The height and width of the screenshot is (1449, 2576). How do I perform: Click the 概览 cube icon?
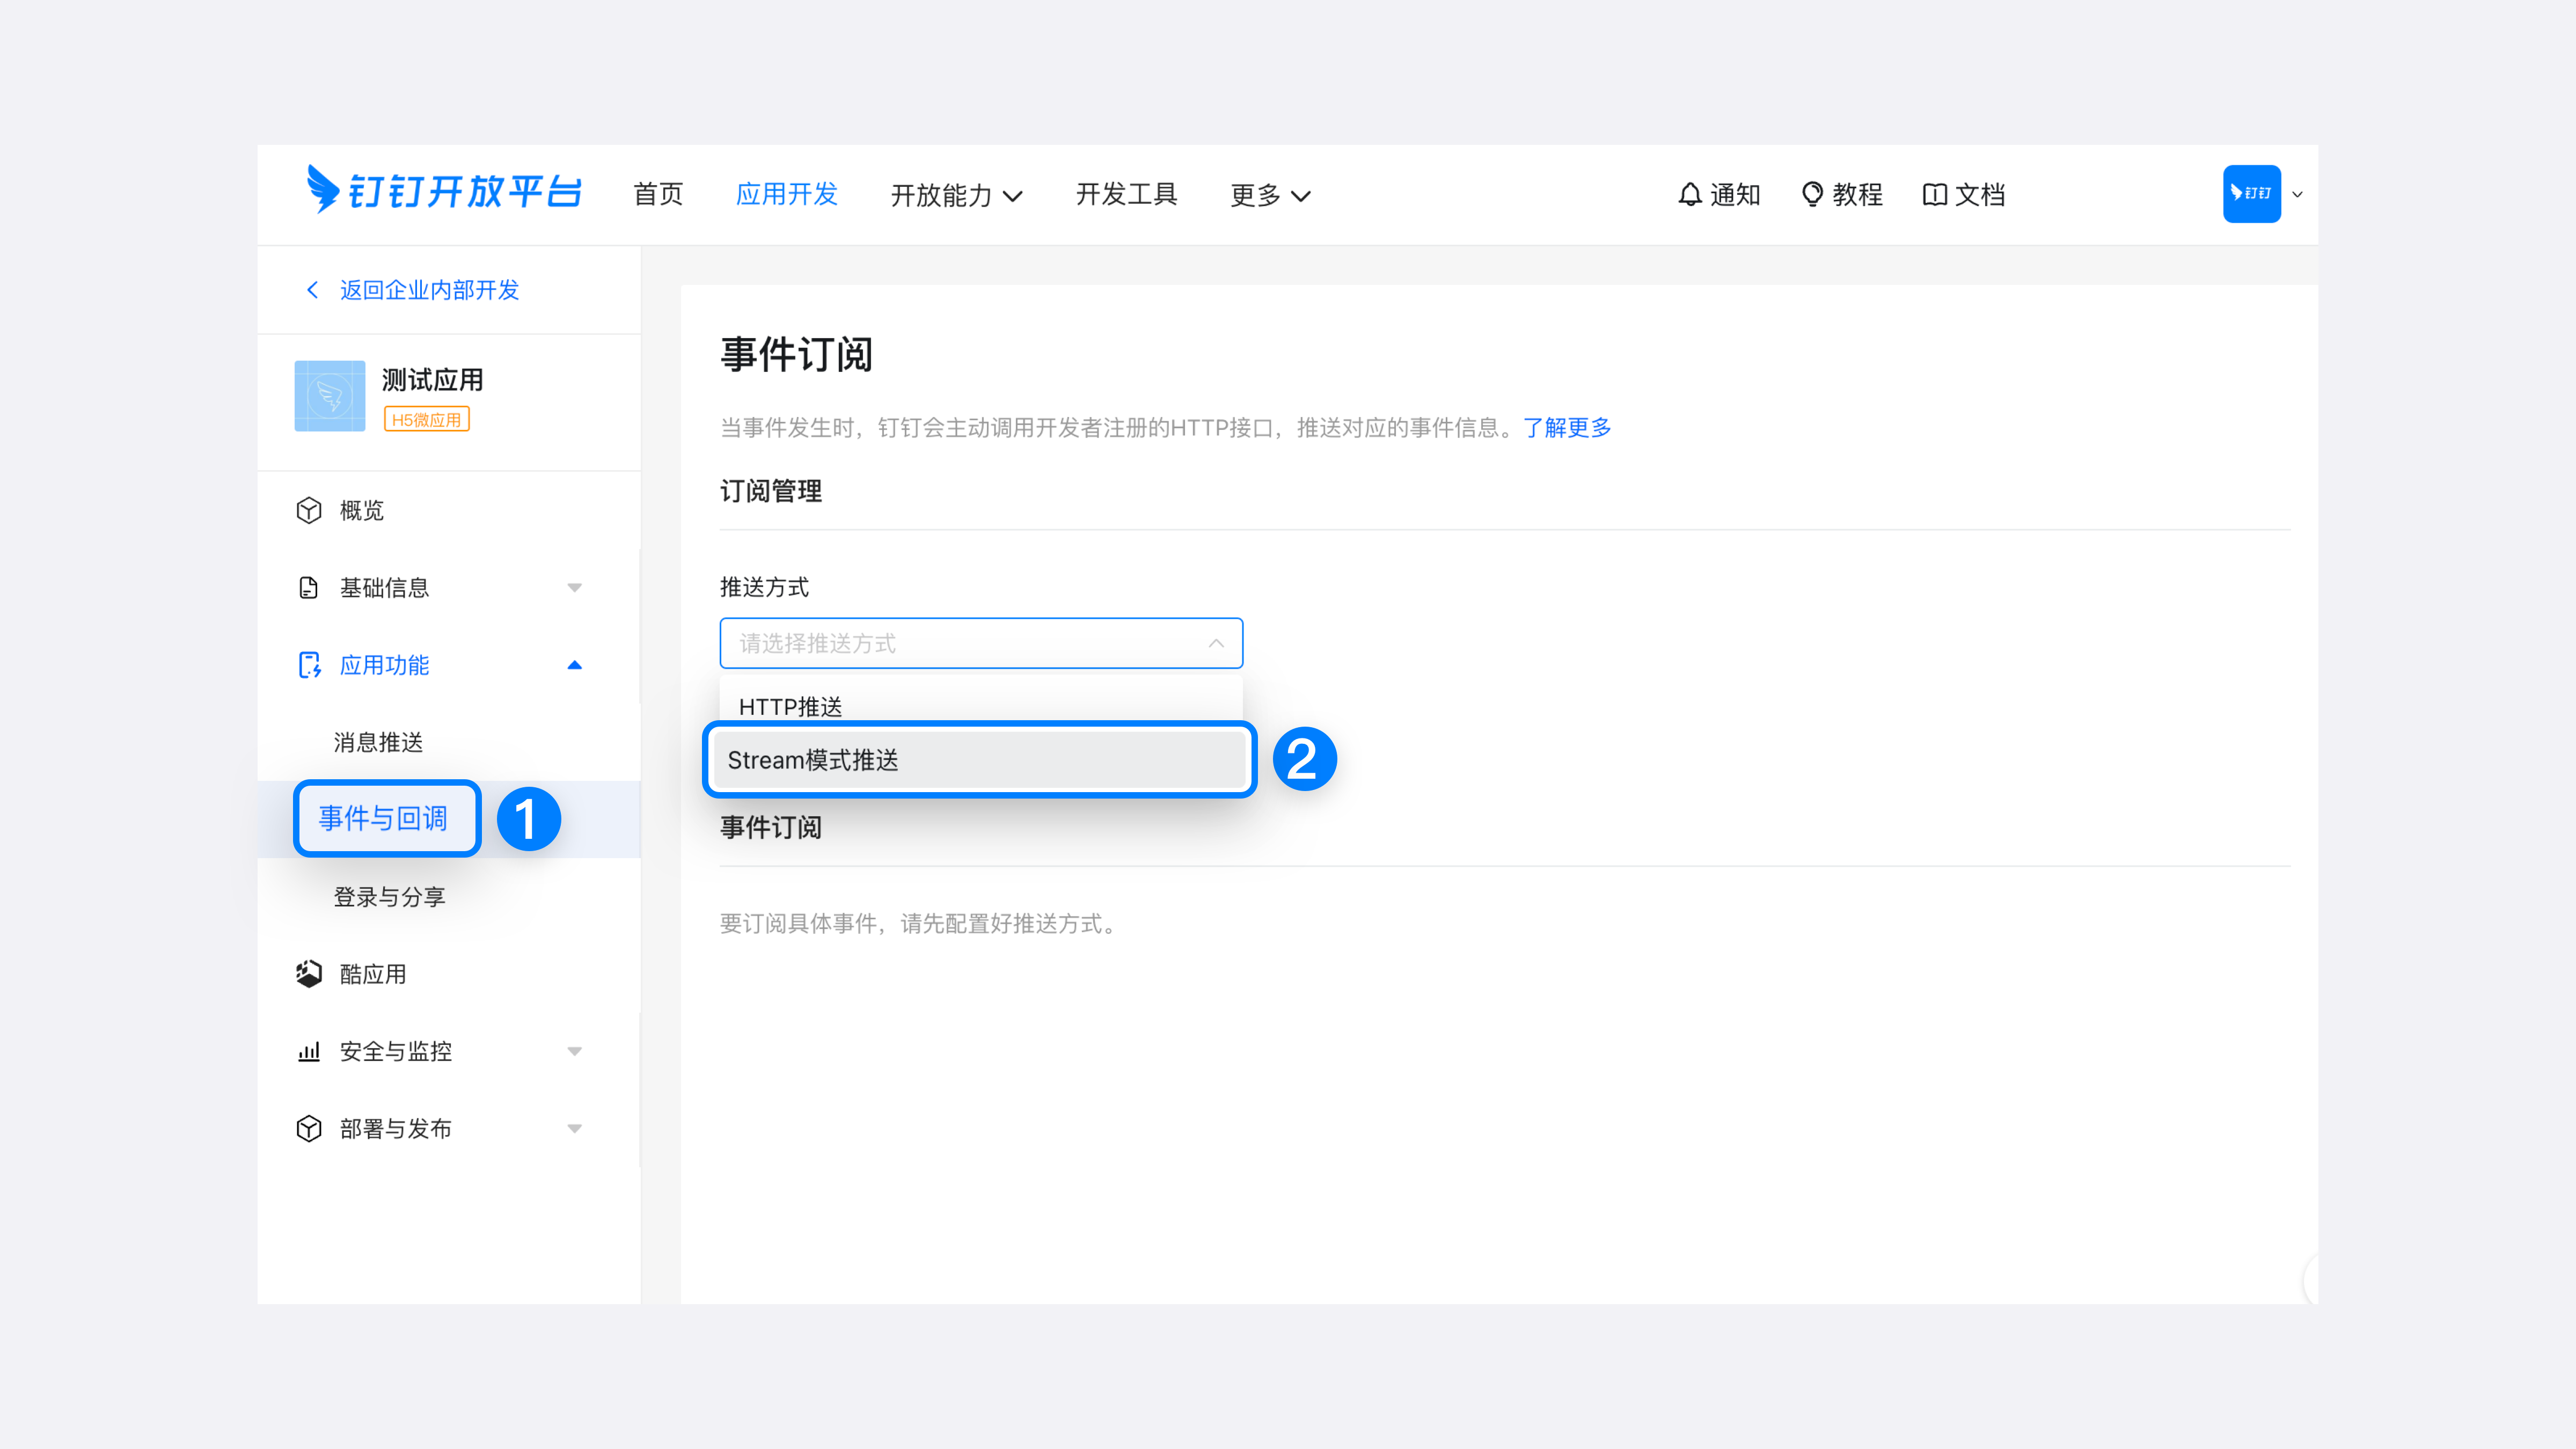[x=309, y=510]
